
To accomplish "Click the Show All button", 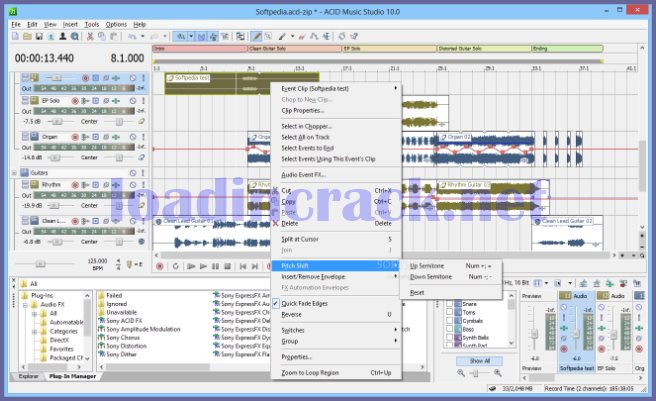I will (x=479, y=361).
